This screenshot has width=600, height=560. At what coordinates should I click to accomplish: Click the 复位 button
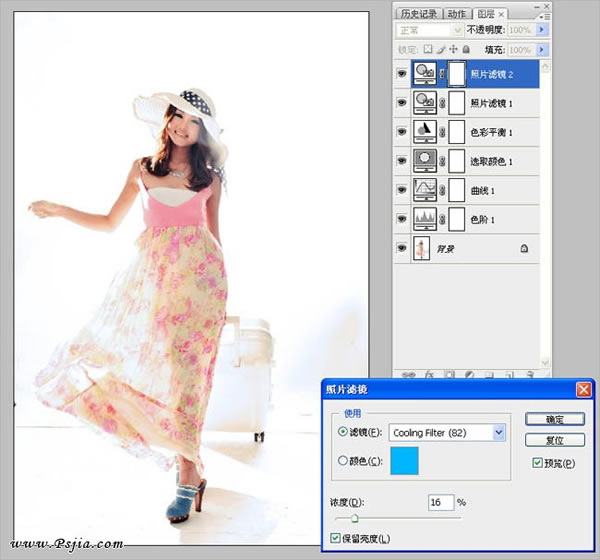pyautogui.click(x=555, y=440)
